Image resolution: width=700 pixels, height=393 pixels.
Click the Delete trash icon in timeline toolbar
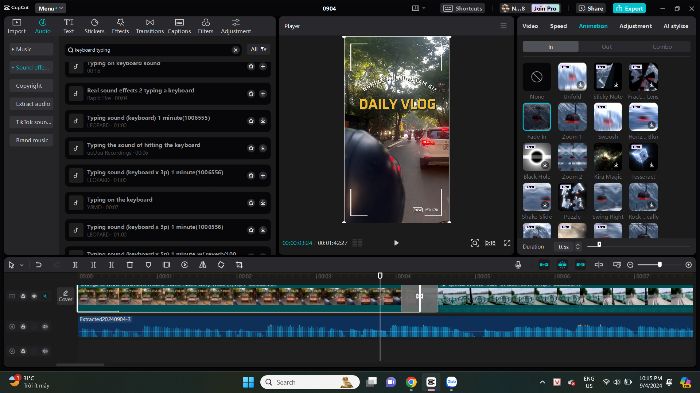pyautogui.click(x=129, y=265)
